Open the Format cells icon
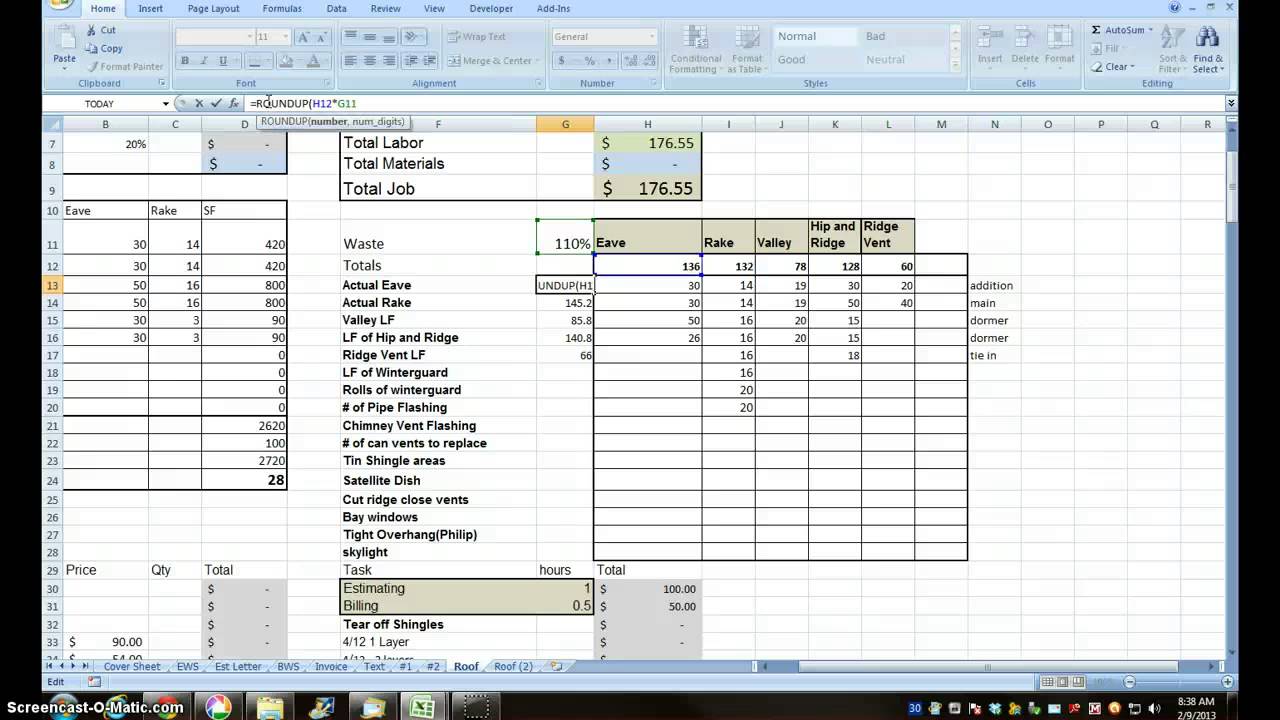This screenshot has height=720, width=1280. [x=1060, y=37]
